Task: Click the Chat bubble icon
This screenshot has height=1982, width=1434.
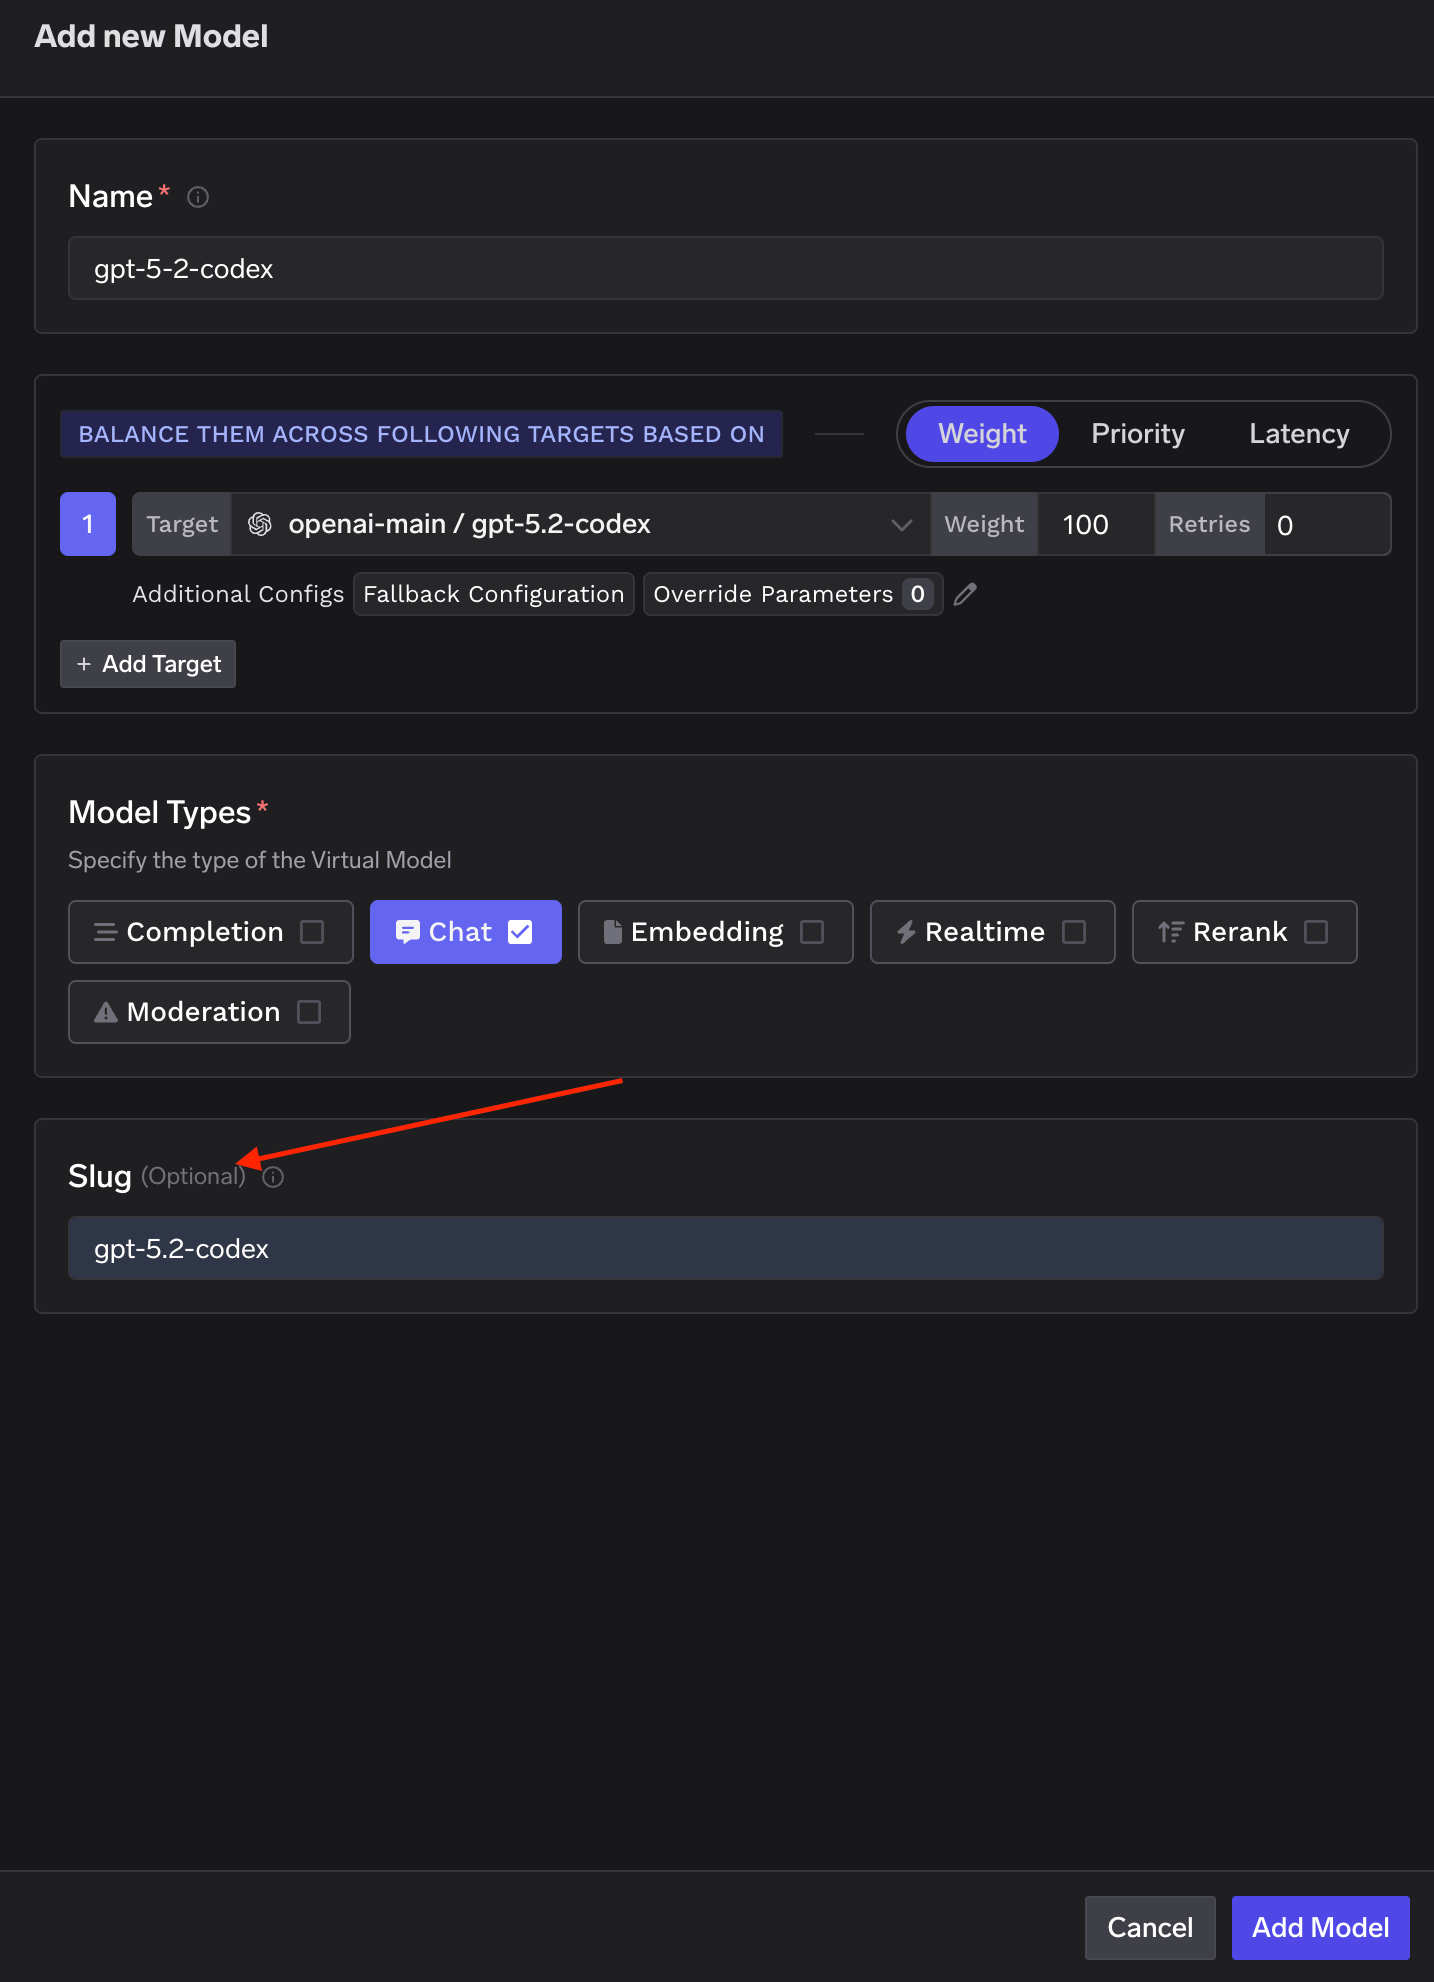Action: (407, 932)
